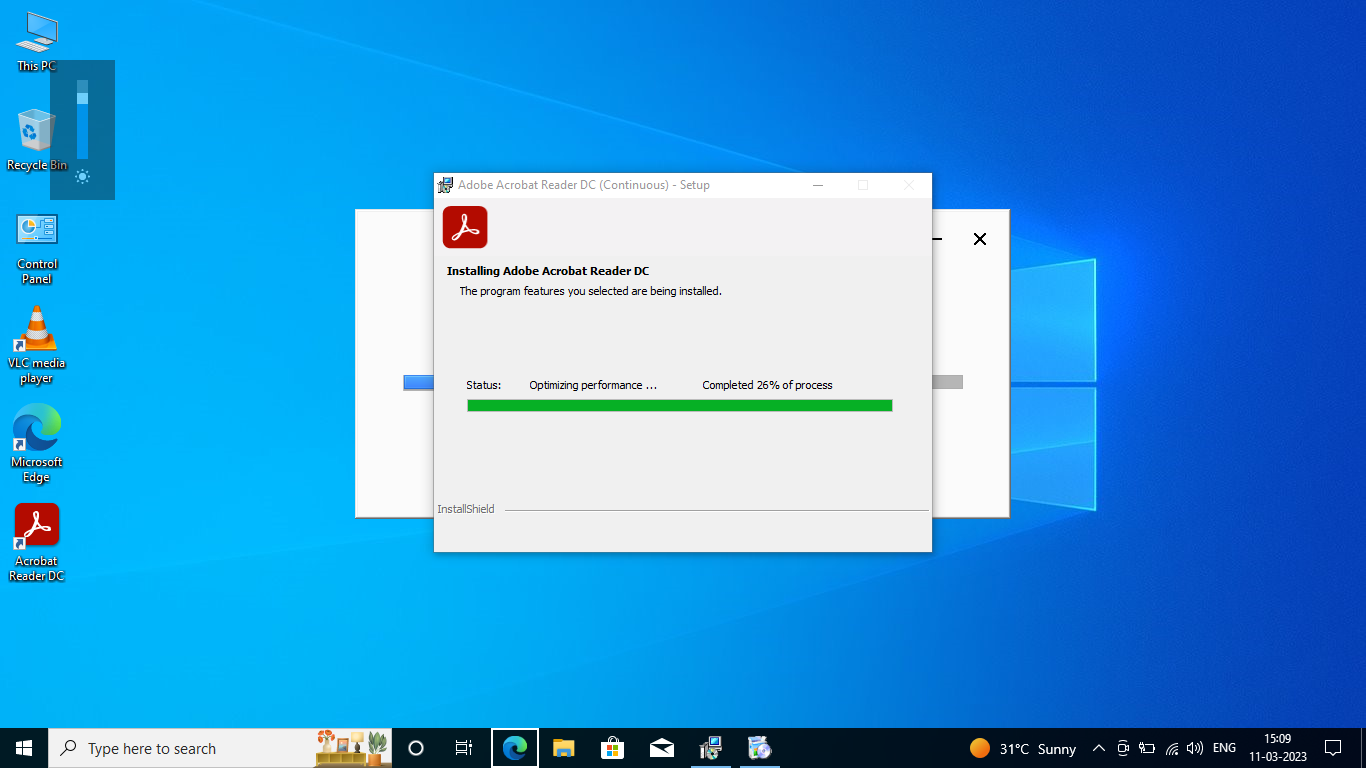Close the white background window behind installer
The image size is (1366, 768).
980,239
